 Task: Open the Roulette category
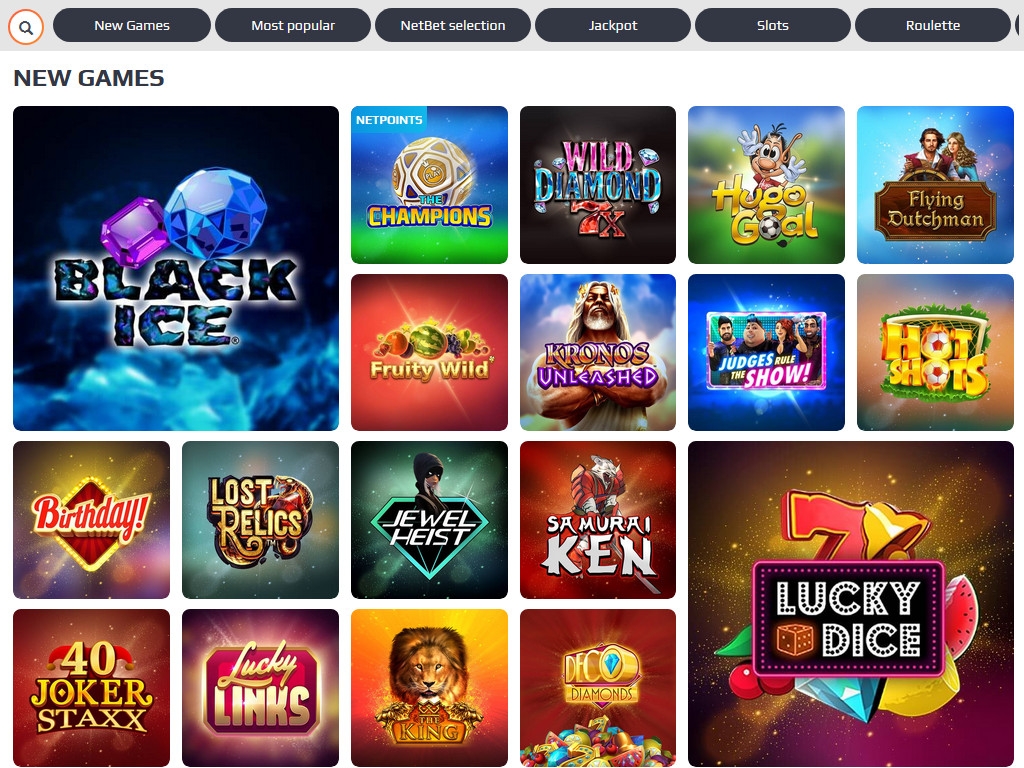(x=933, y=25)
